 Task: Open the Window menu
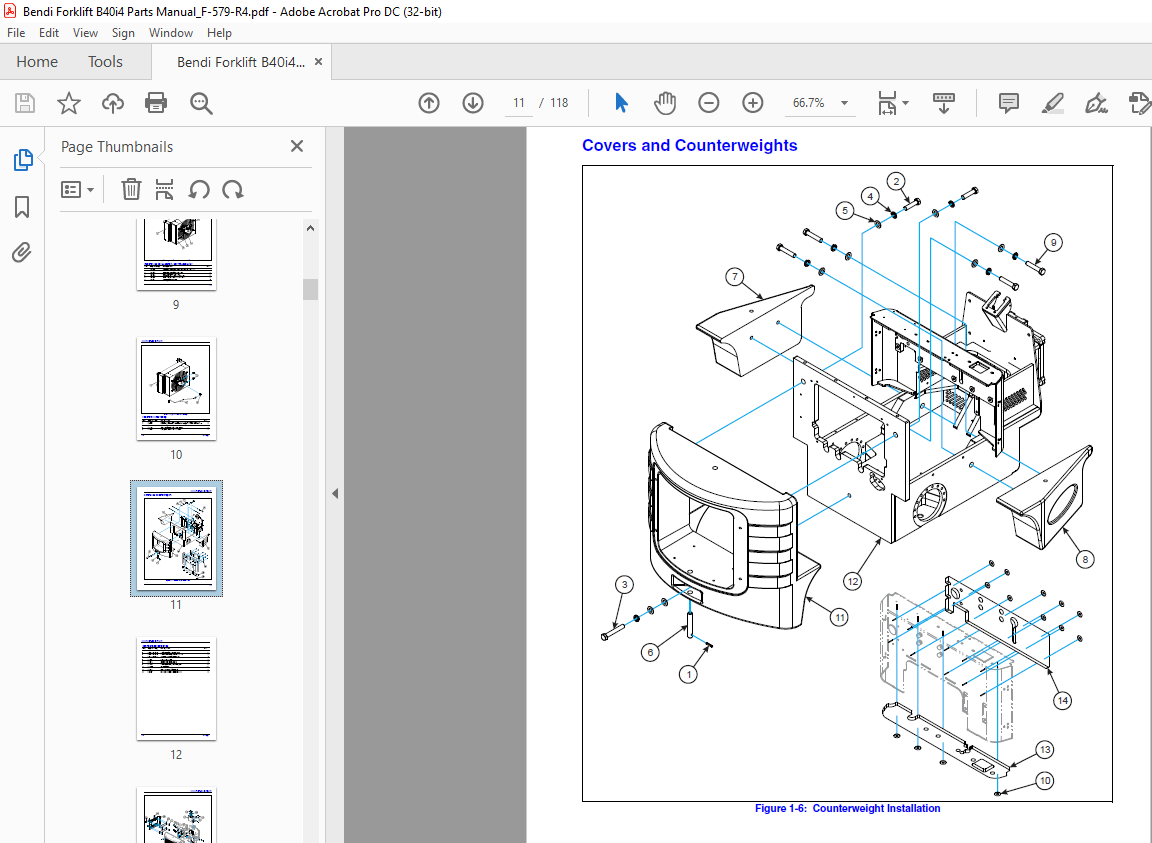click(x=170, y=32)
